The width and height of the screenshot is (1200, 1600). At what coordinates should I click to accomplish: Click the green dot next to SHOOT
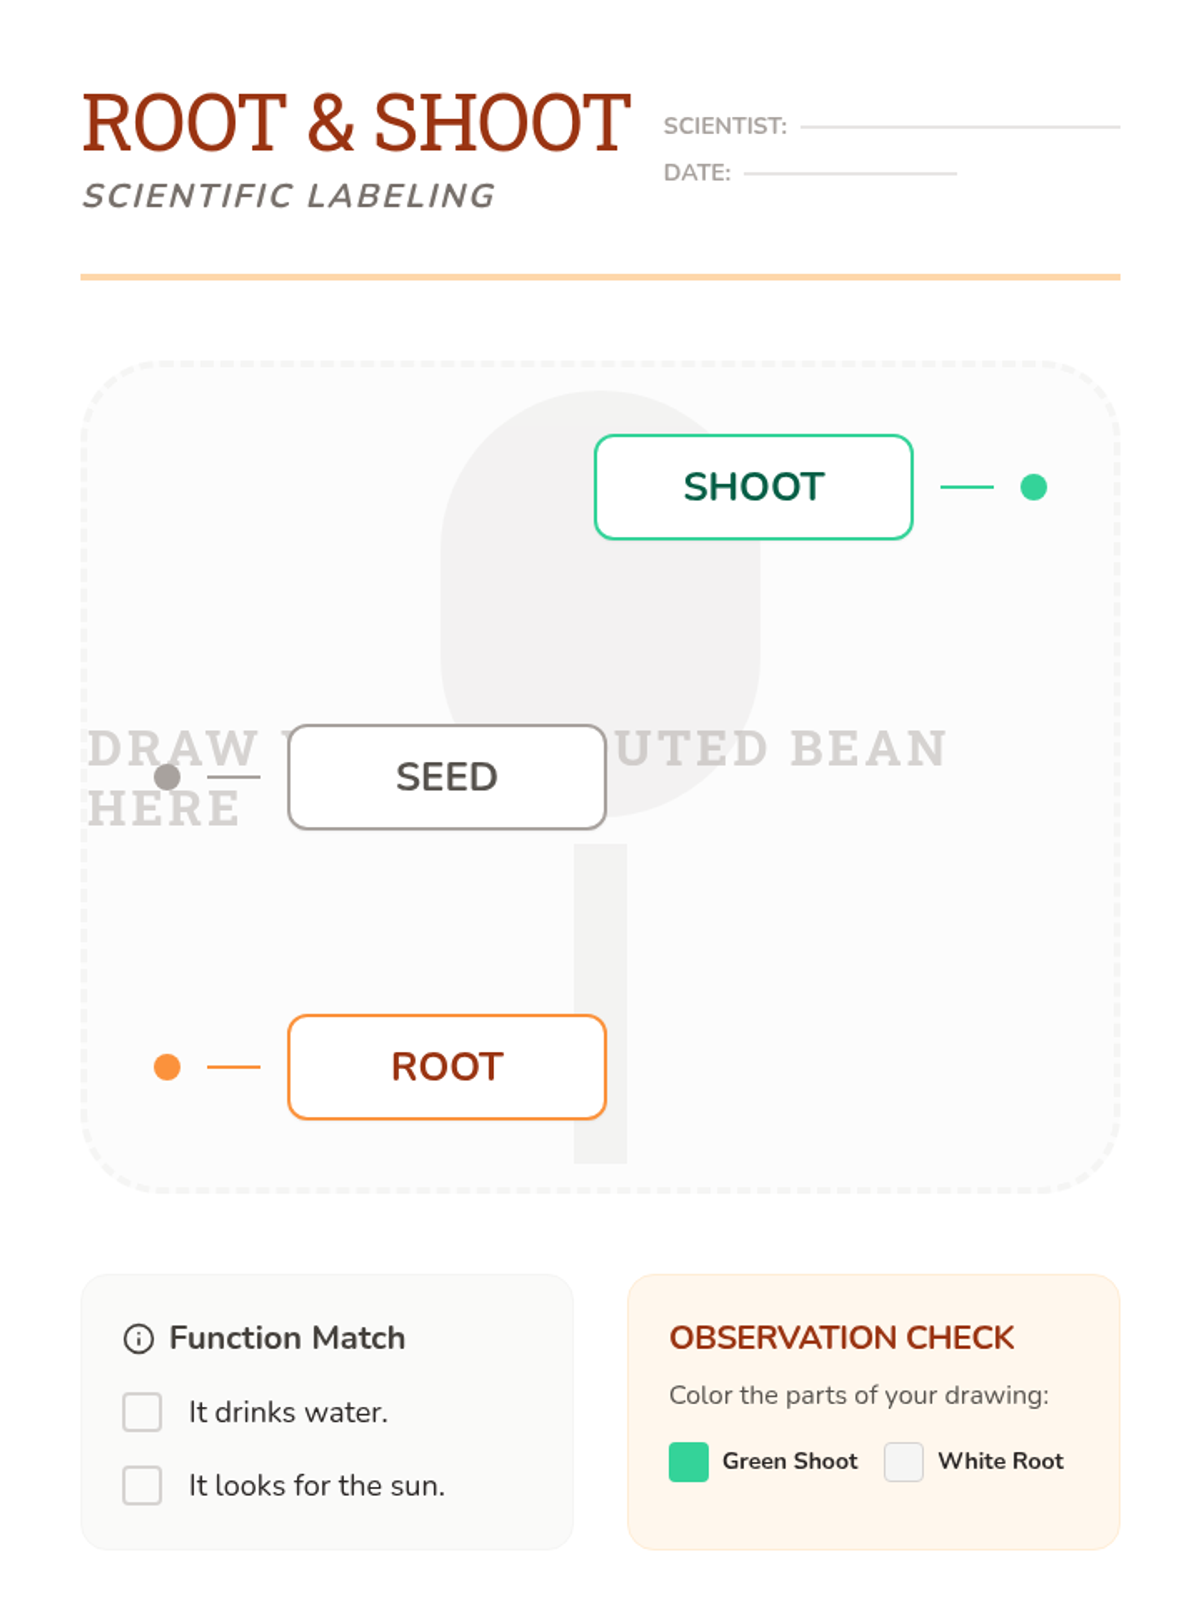pyautogui.click(x=1033, y=487)
